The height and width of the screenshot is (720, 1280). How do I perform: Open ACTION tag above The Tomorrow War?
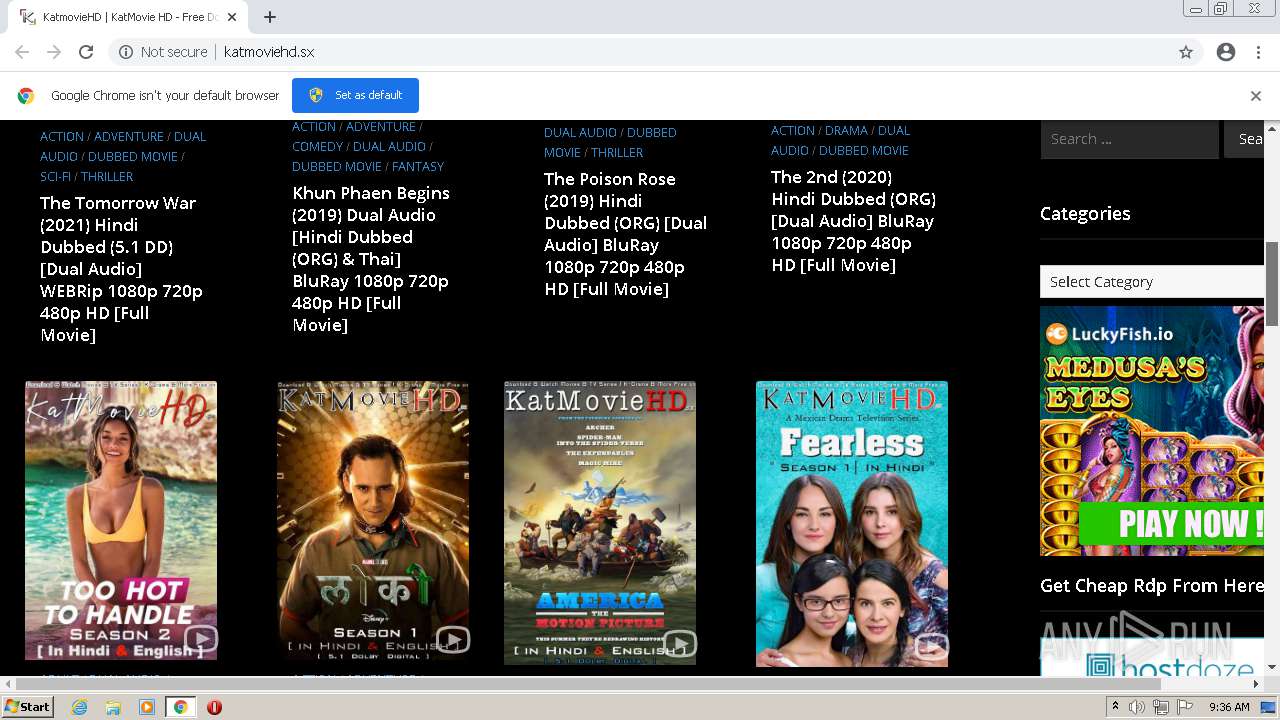click(62, 137)
